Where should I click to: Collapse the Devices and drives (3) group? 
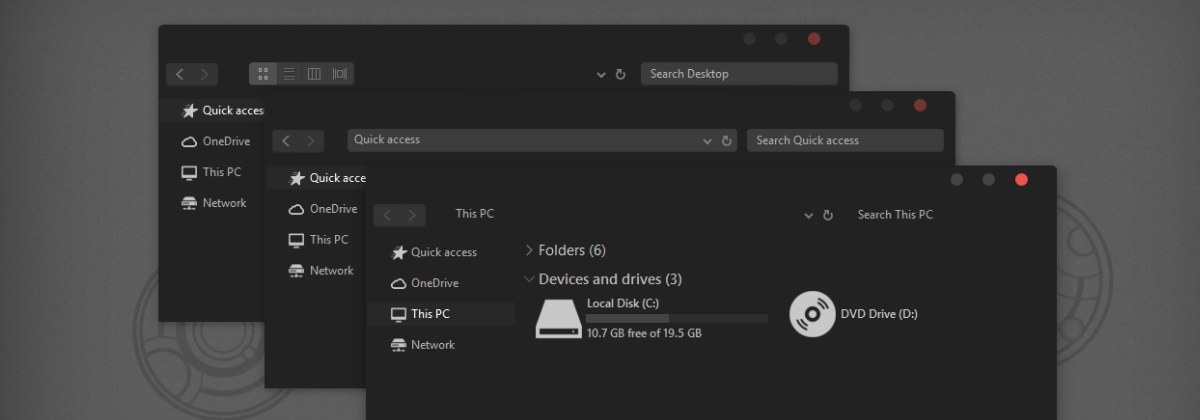coord(529,280)
